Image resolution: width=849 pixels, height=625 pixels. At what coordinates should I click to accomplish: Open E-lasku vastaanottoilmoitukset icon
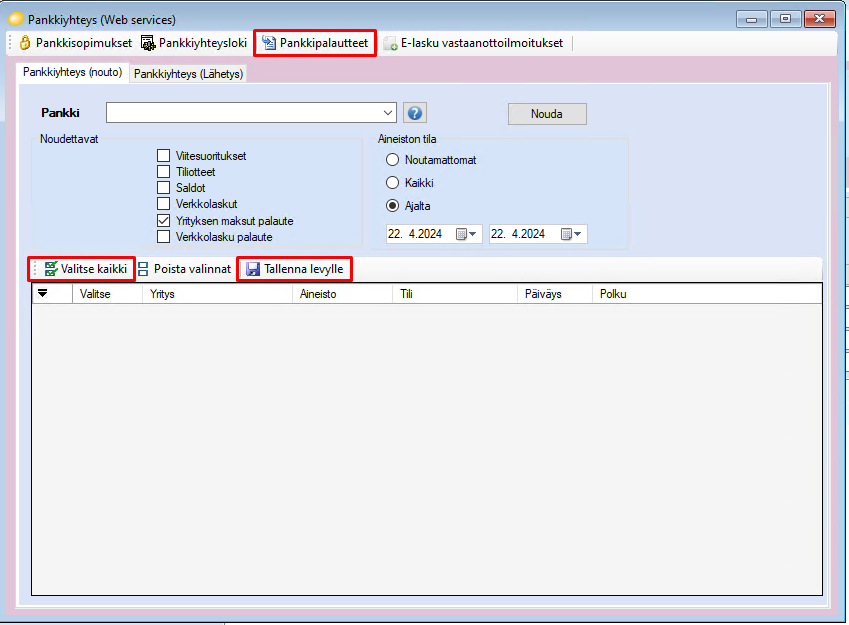pyautogui.click(x=390, y=44)
